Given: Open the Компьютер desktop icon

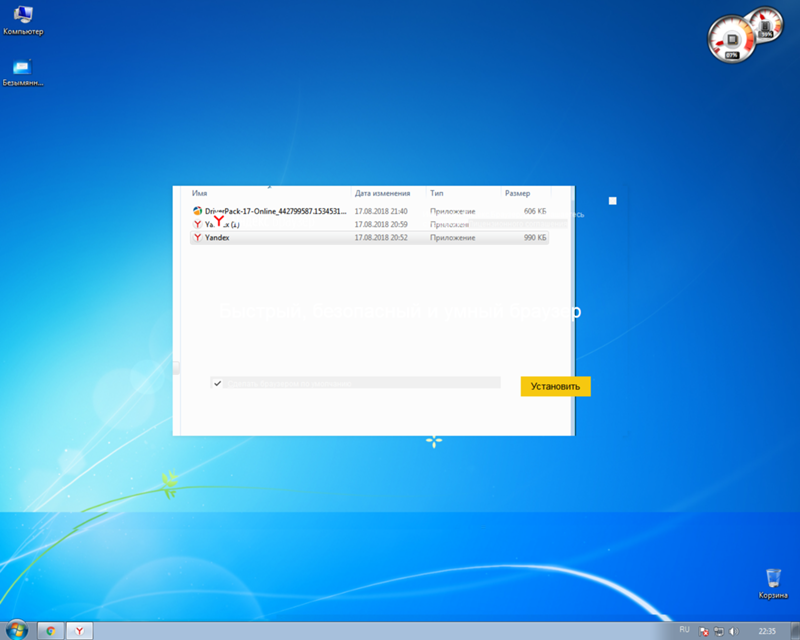Looking at the screenshot, I should [x=23, y=20].
